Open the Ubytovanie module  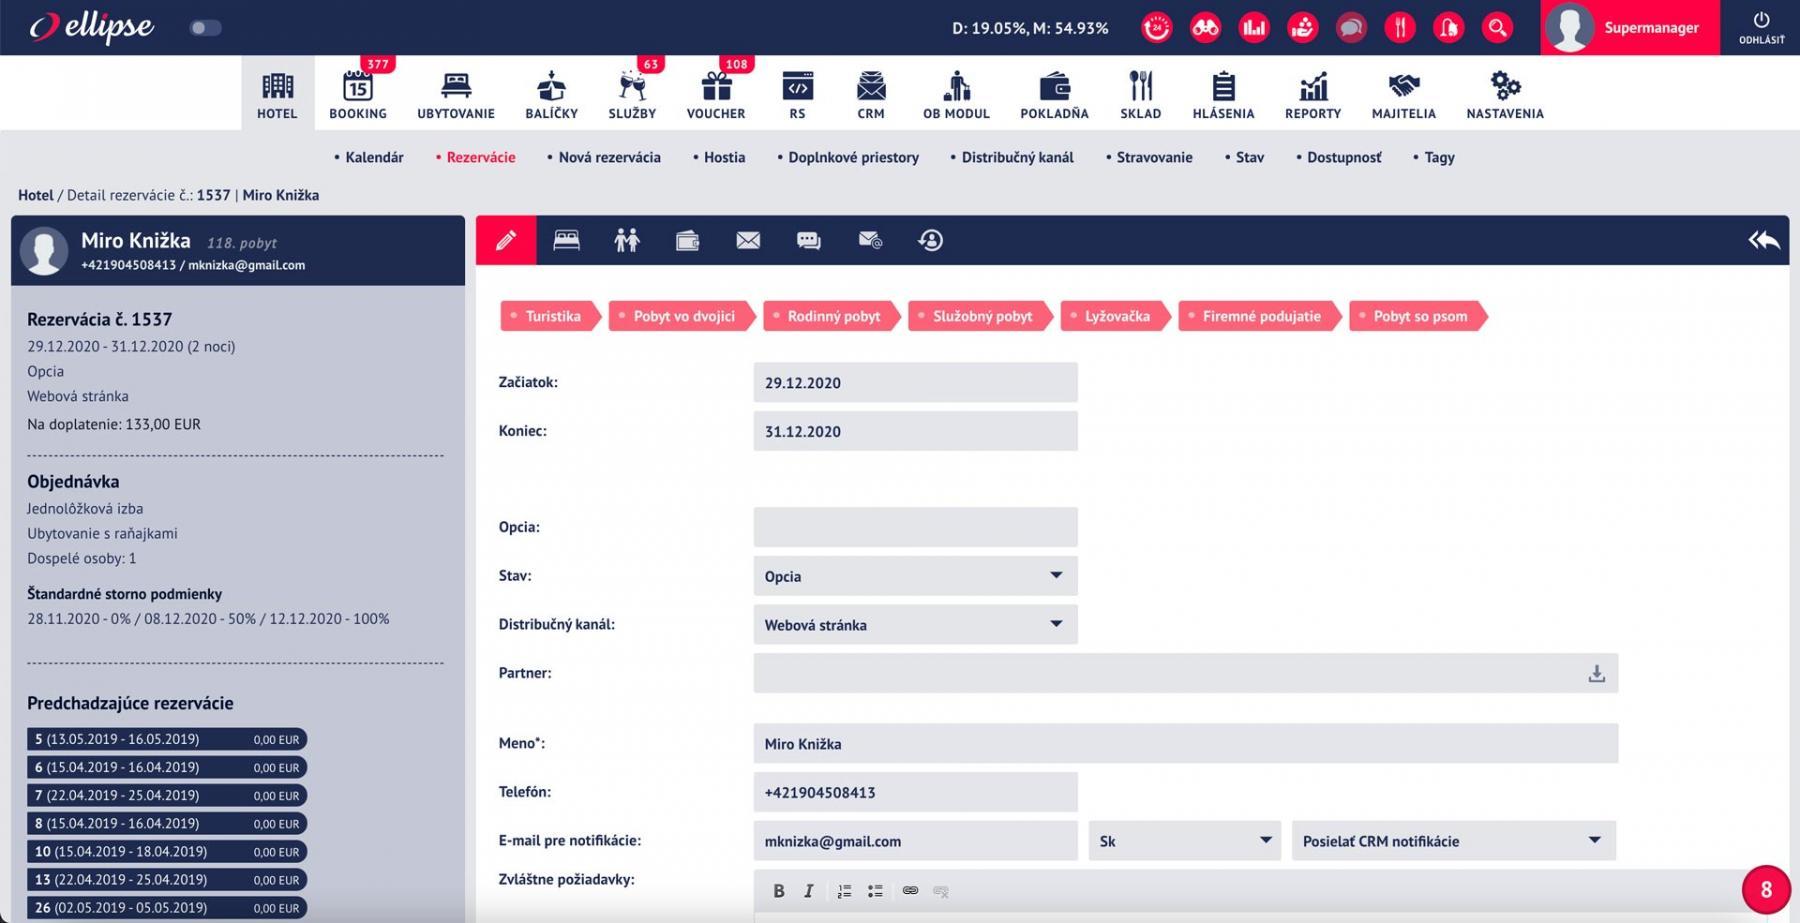pyautogui.click(x=456, y=93)
